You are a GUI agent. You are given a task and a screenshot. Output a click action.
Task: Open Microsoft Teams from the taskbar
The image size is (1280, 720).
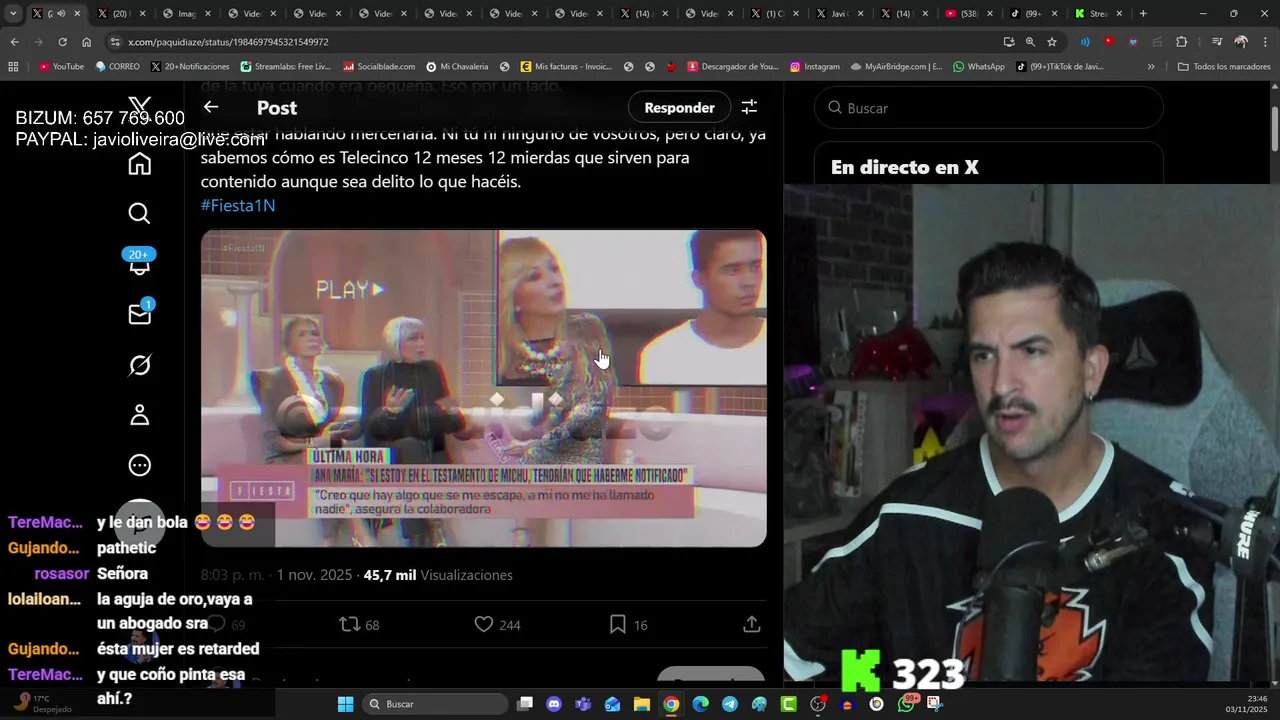click(583, 704)
